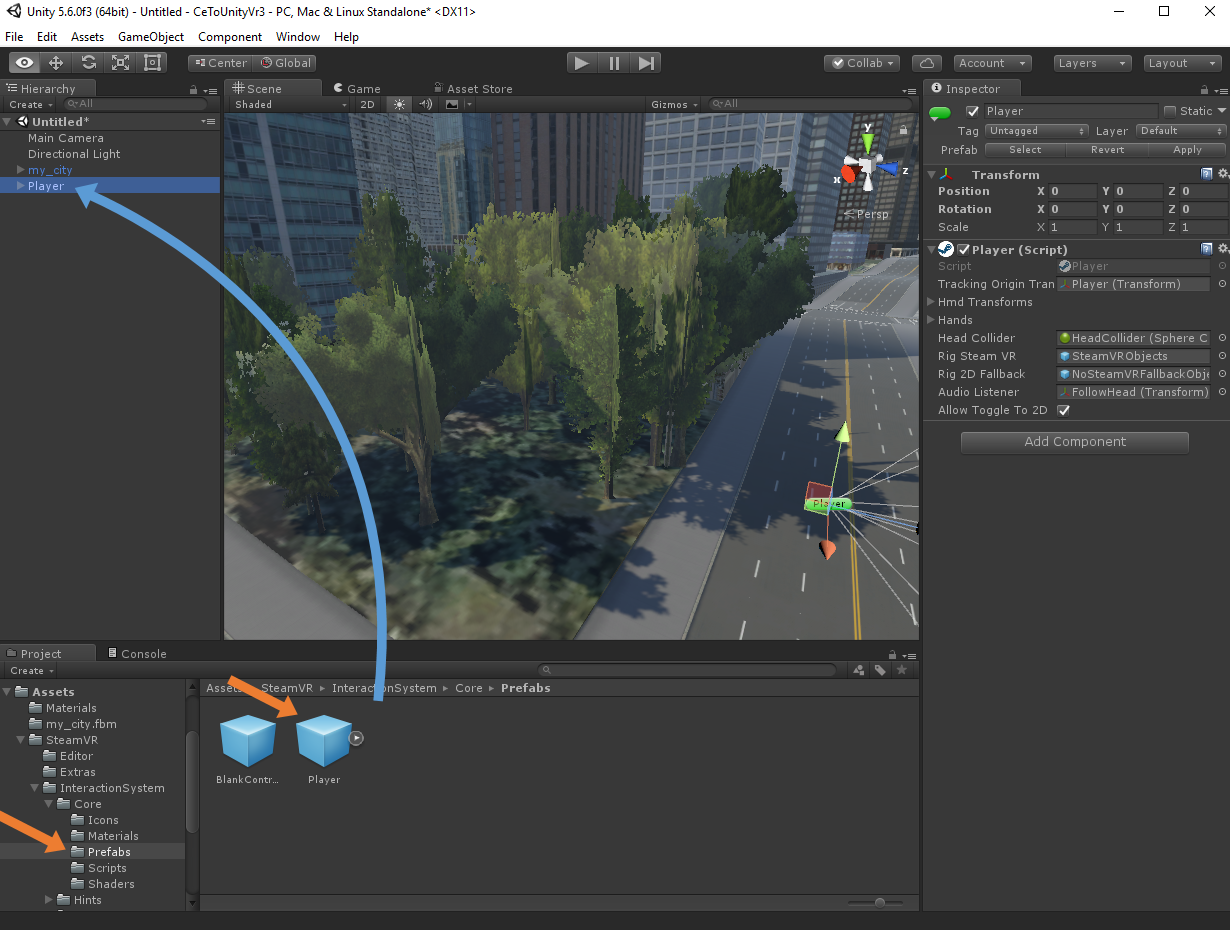Toggle the Static checkbox
This screenshot has height=930, width=1230.
click(x=1169, y=111)
